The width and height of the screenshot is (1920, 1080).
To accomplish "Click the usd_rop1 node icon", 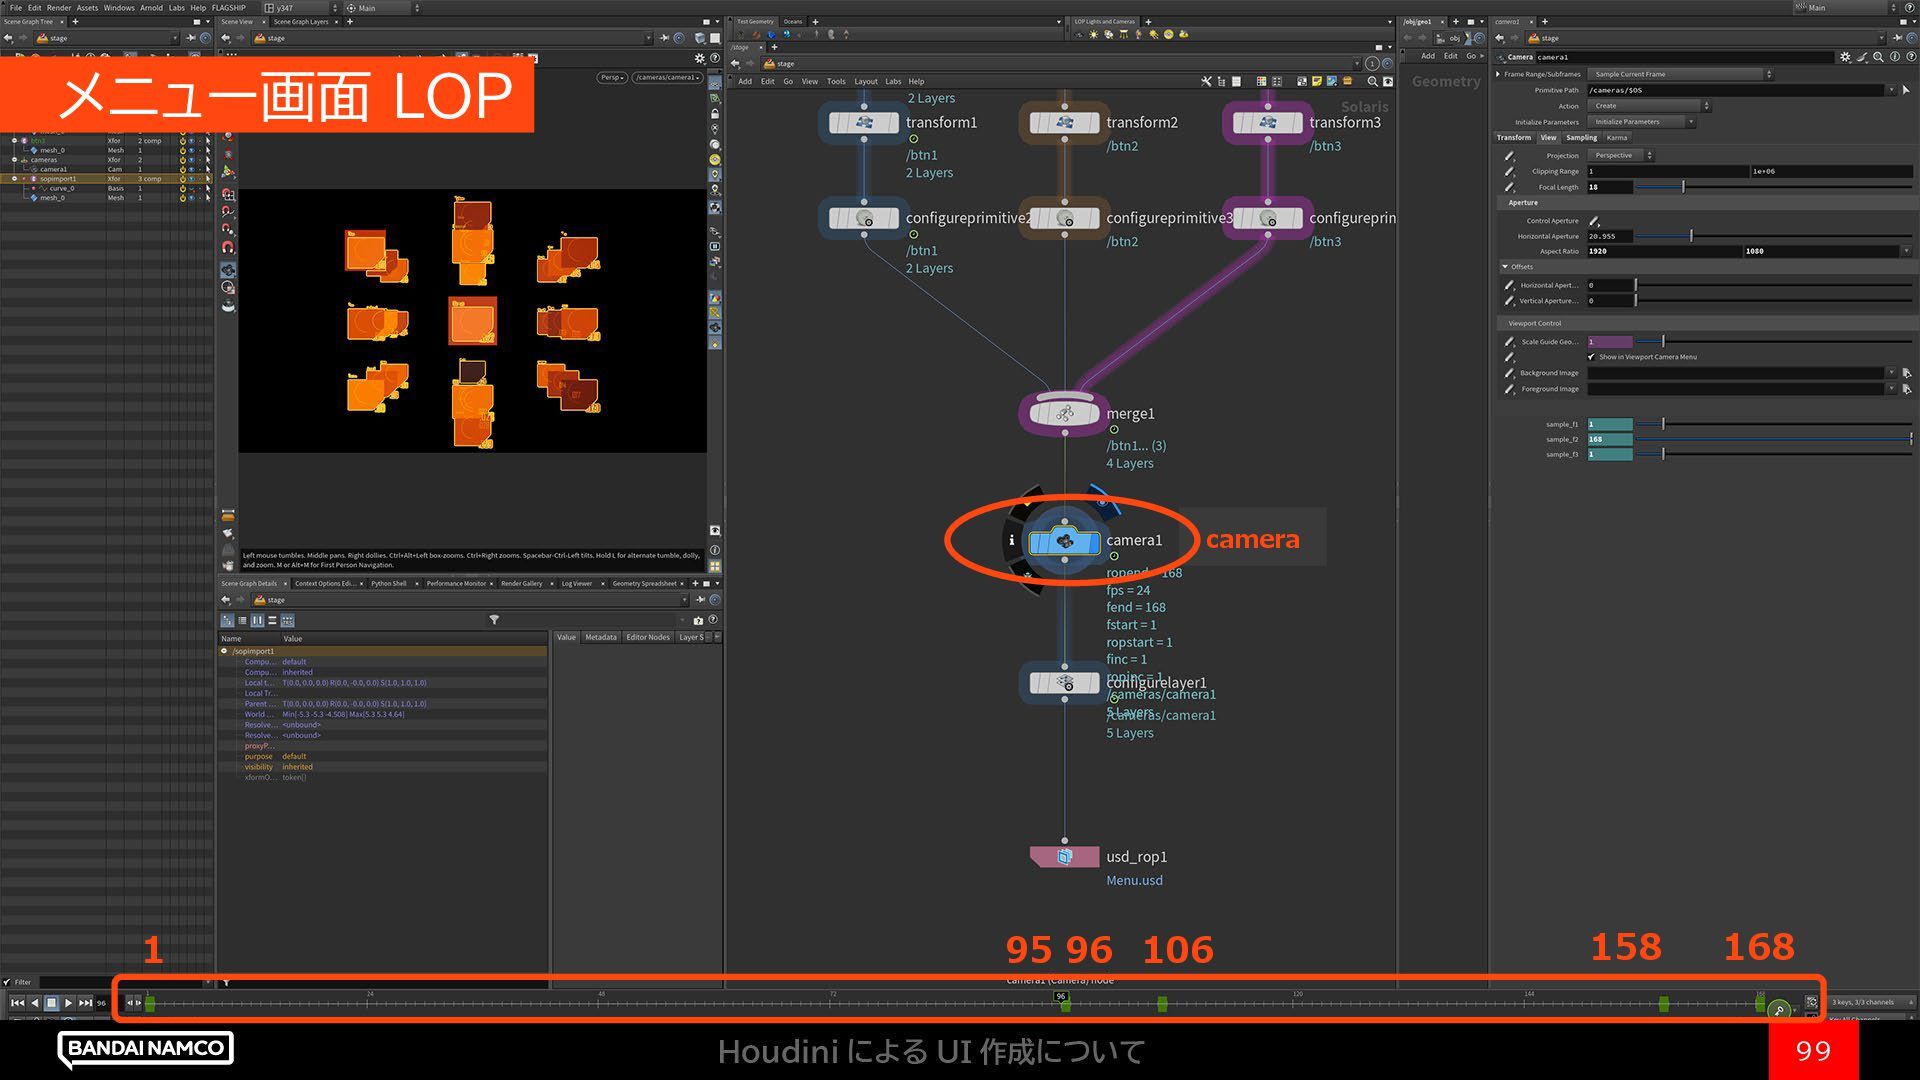I will click(1064, 857).
